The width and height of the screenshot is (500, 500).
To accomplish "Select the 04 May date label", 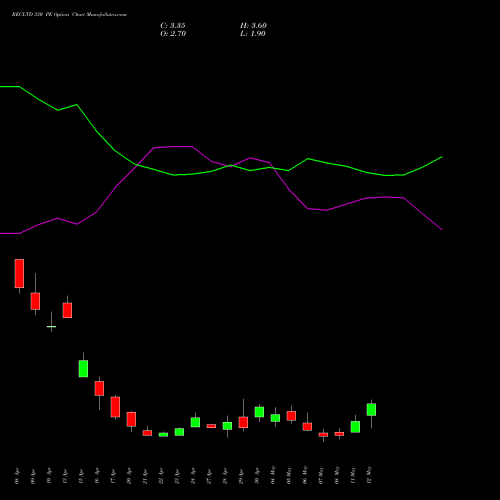I will [x=273, y=475].
